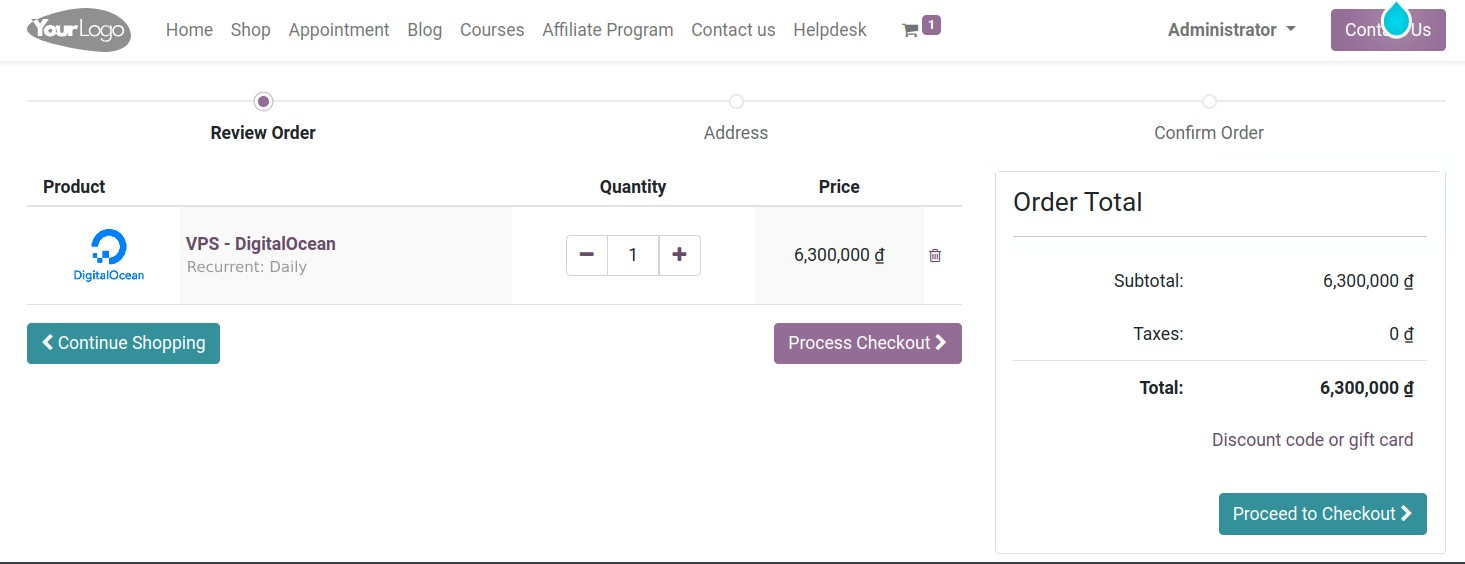Go to the Helpdesk menu item
The image size is (1465, 564).
tap(830, 30)
